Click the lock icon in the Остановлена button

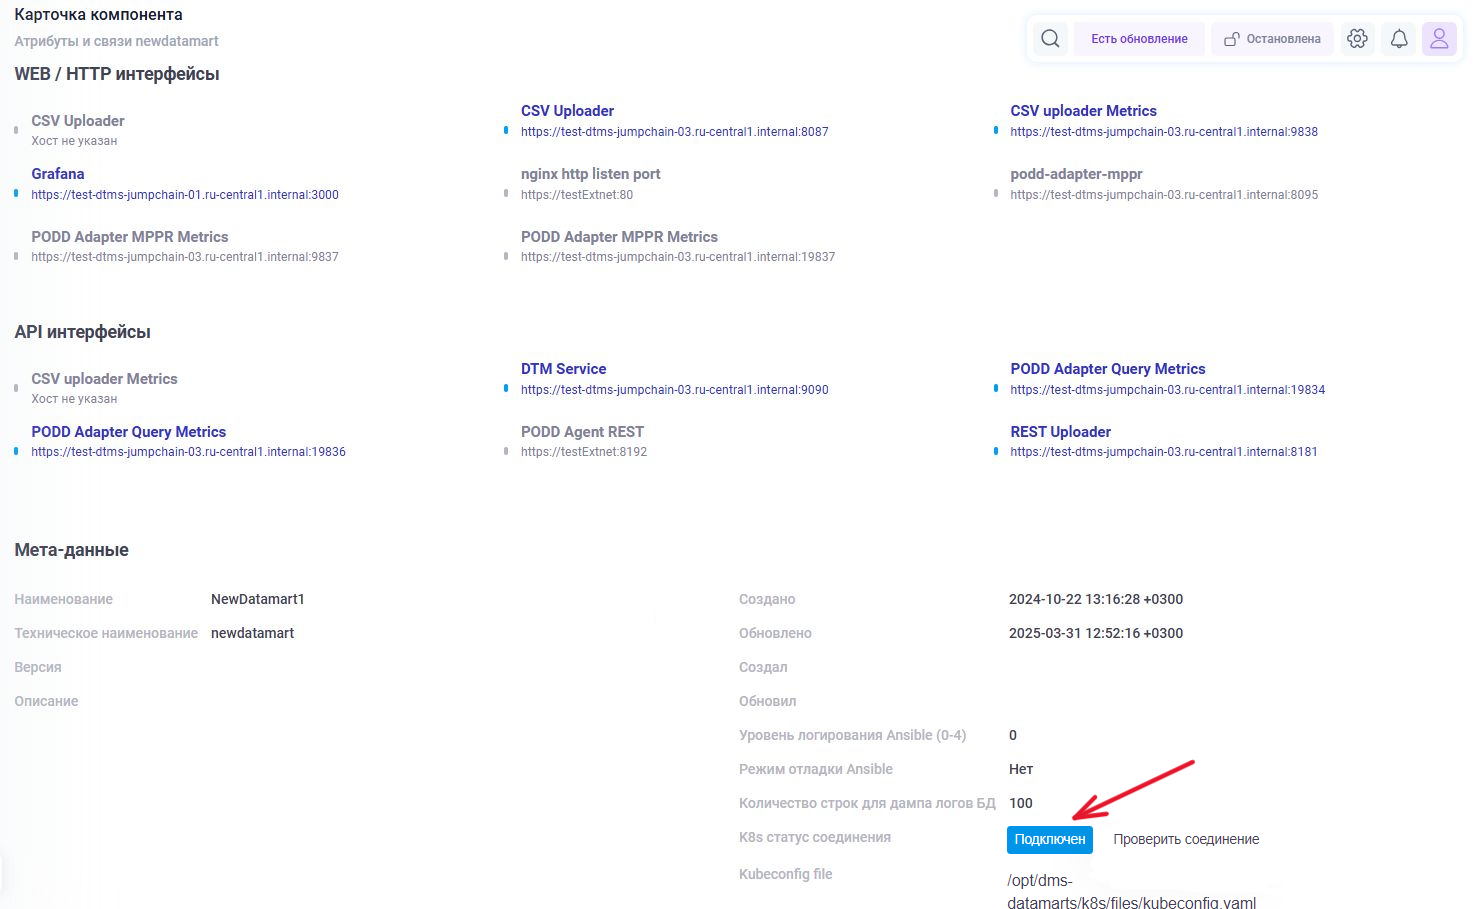click(x=1232, y=39)
